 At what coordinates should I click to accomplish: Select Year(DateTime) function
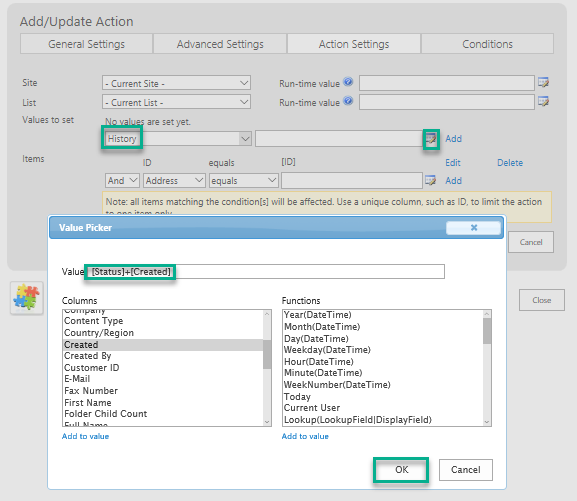(383, 315)
